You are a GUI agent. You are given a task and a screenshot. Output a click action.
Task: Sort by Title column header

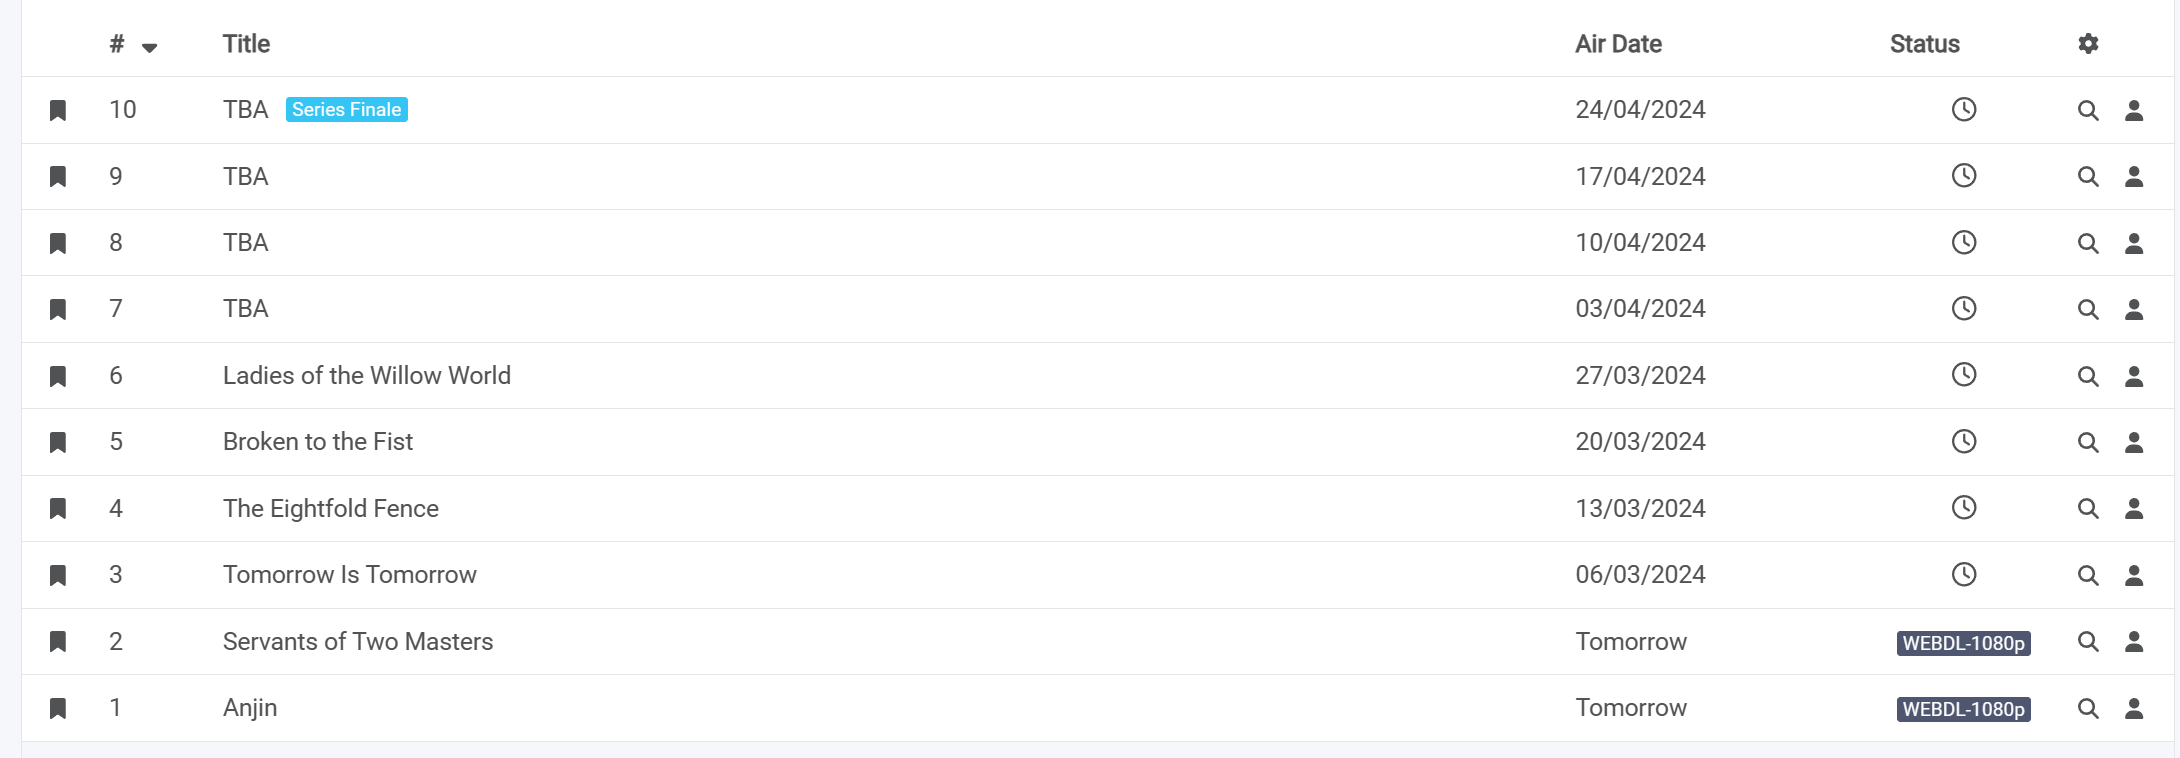pos(246,44)
